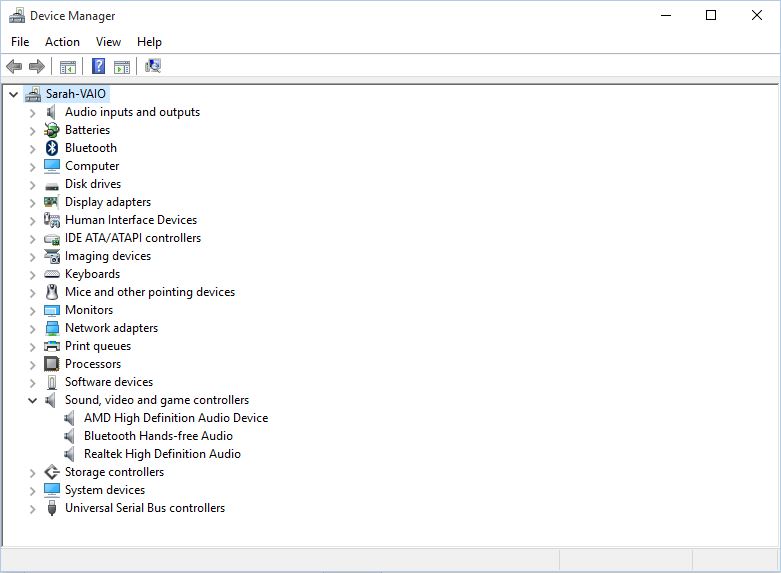781x573 pixels.
Task: Collapse the Sound, video and game controllers node
Action: [x=32, y=400]
